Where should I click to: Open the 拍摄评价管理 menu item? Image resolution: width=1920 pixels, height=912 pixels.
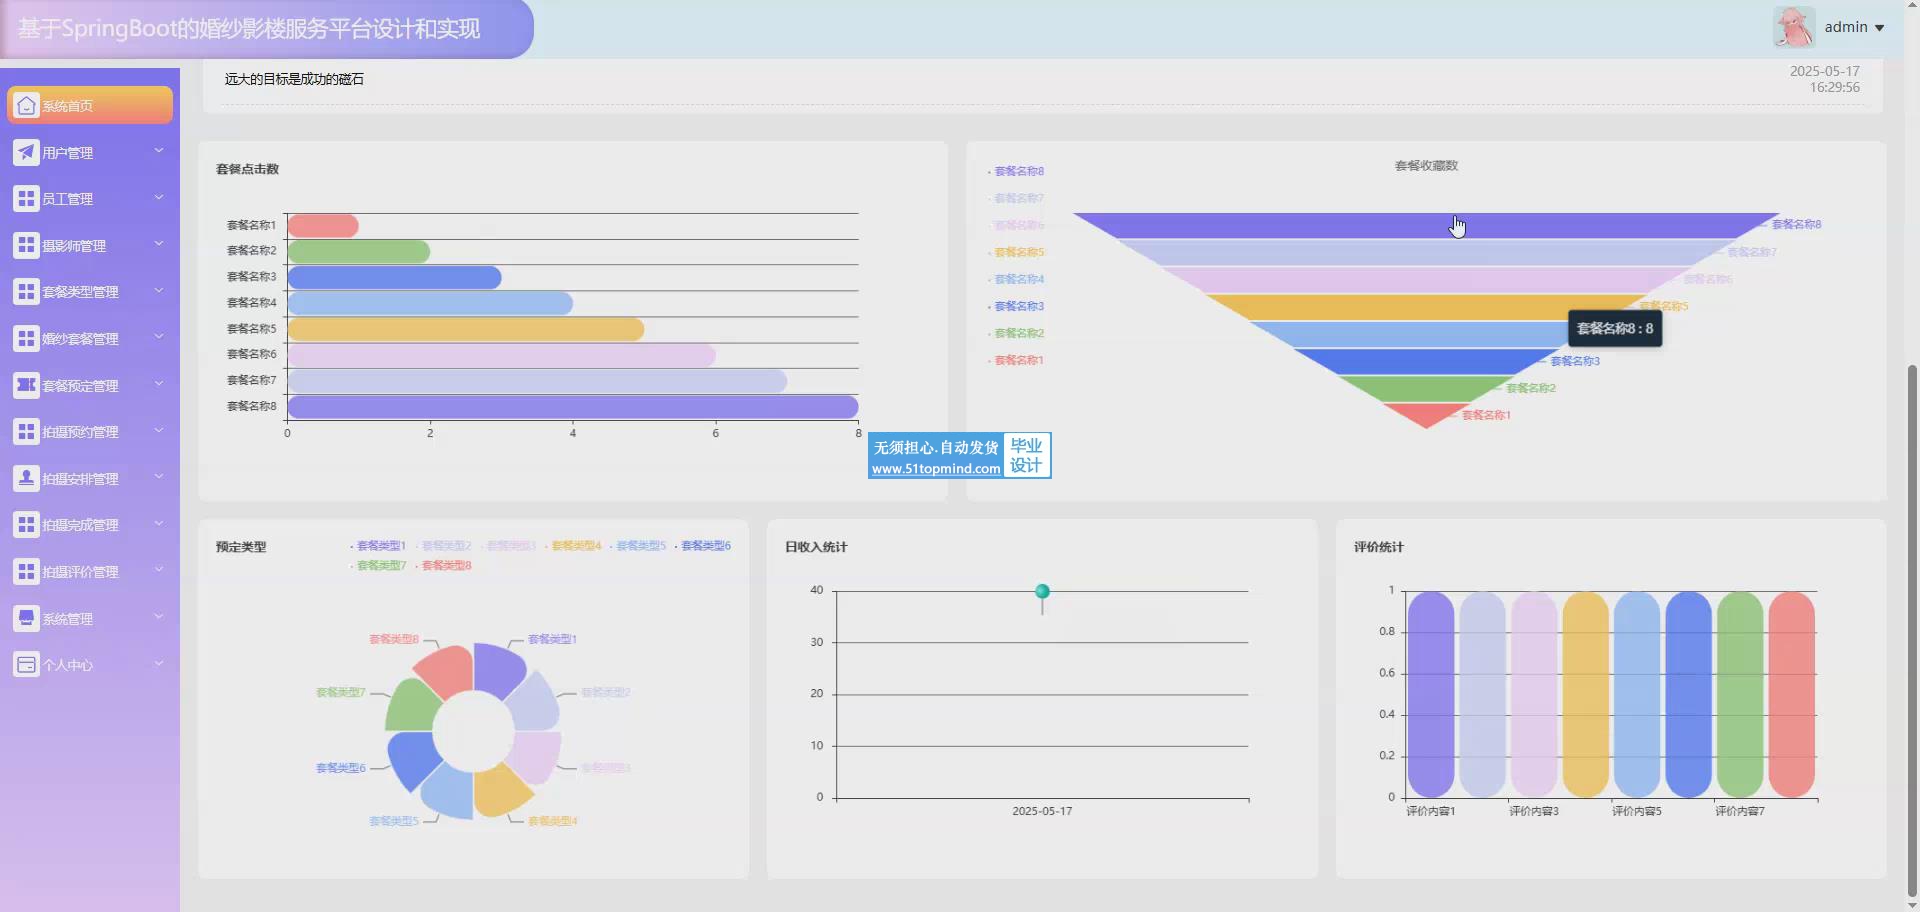coord(80,572)
